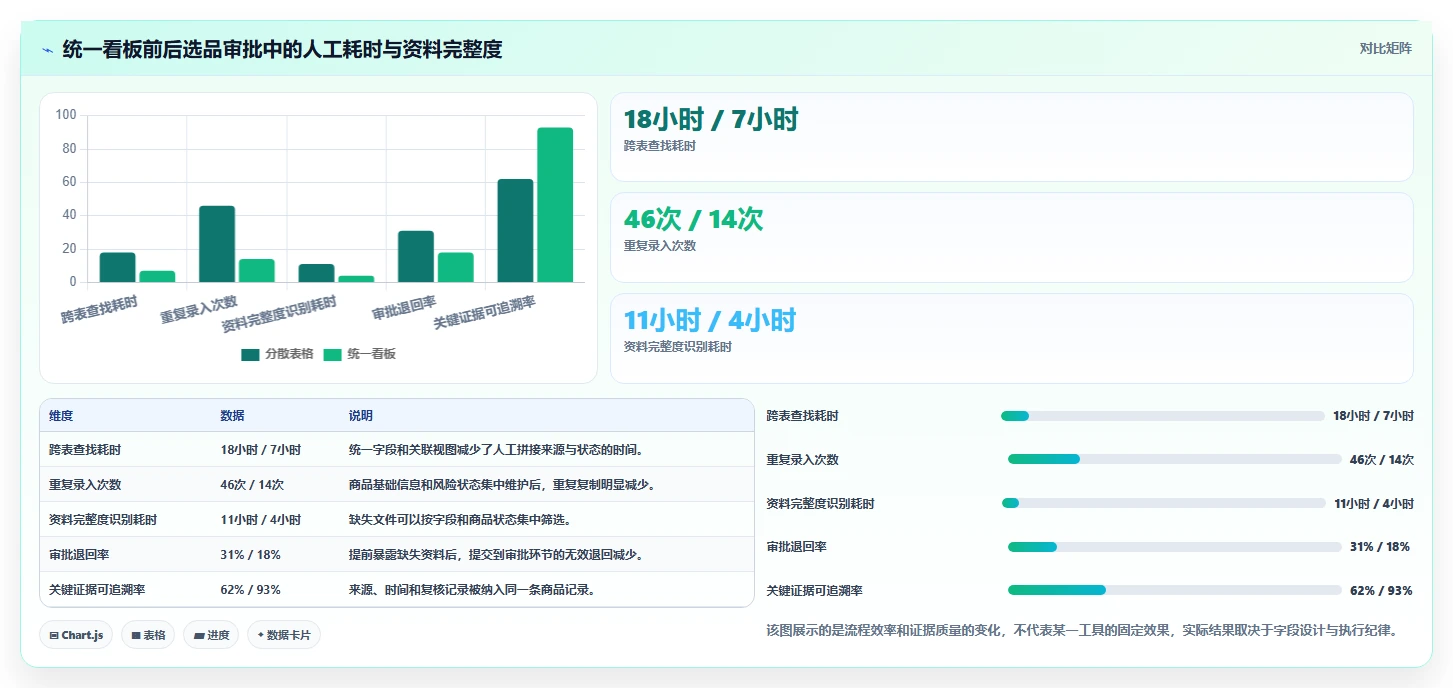Select the 进度 tag chip
The image size is (1453, 688).
point(211,635)
